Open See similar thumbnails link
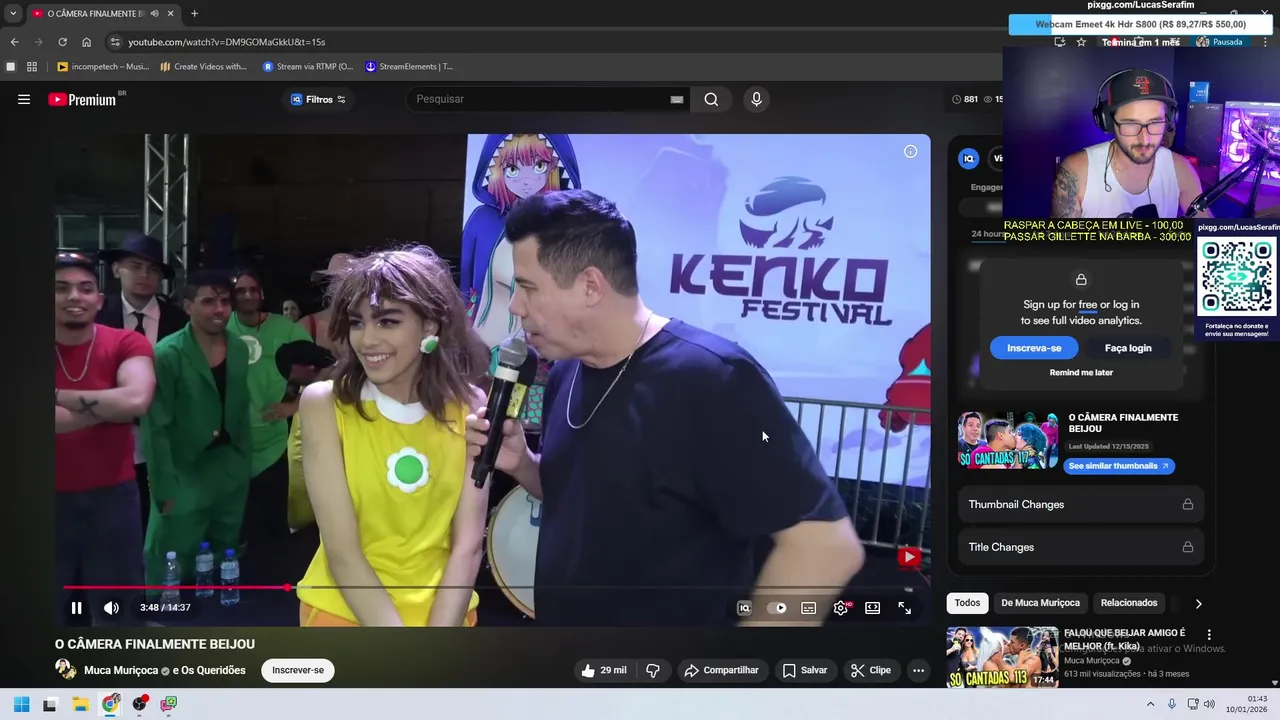The width and height of the screenshot is (1280, 720). tap(1118, 466)
